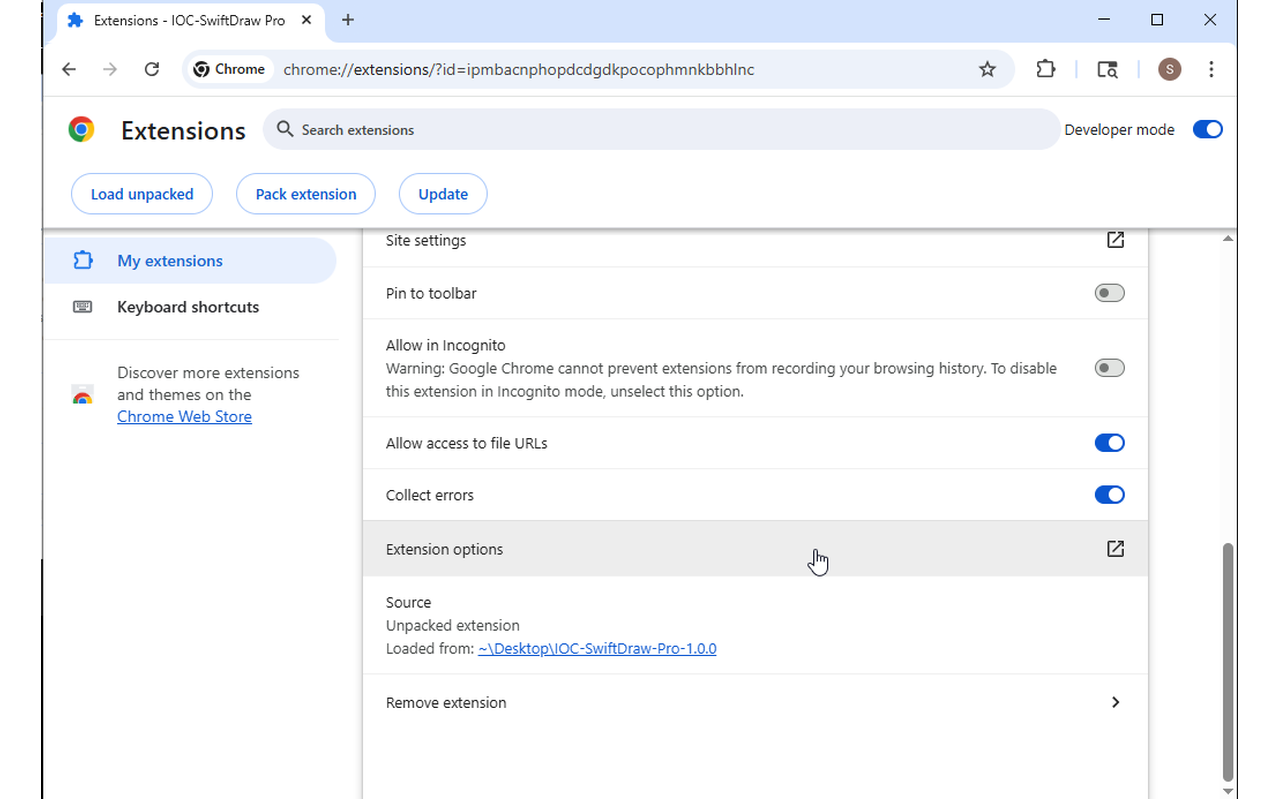
Task: Disable Allow access to file URLs
Action: point(1110,443)
